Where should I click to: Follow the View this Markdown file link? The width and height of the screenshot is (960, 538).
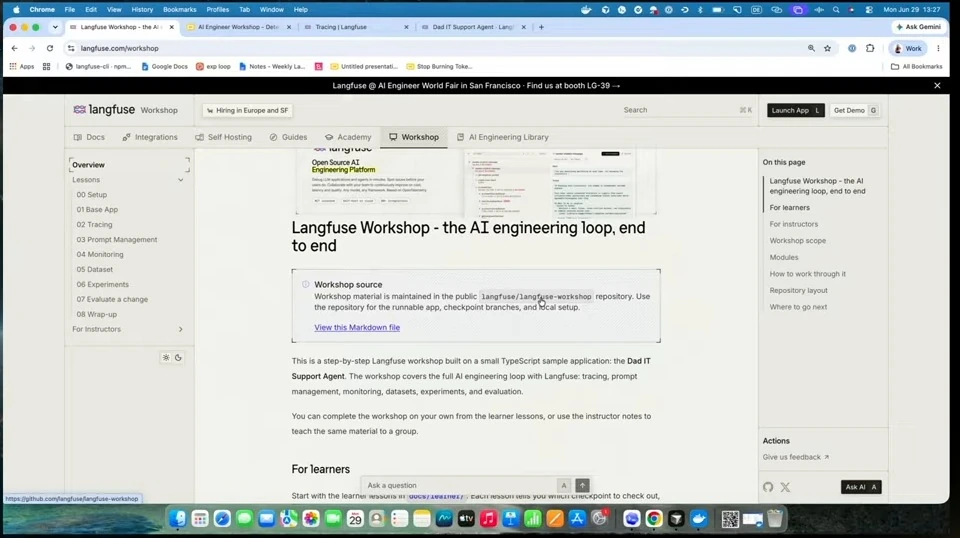click(357, 327)
